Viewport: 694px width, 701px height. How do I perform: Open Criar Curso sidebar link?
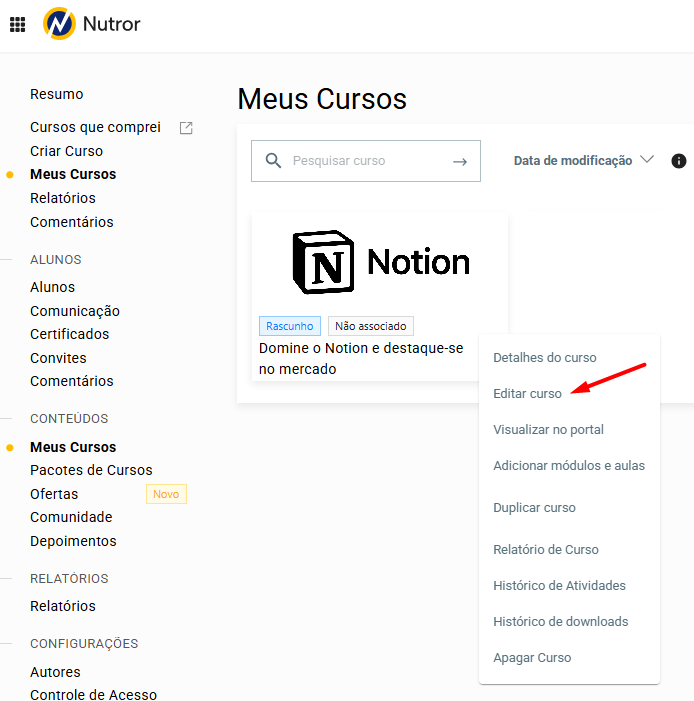coord(66,151)
